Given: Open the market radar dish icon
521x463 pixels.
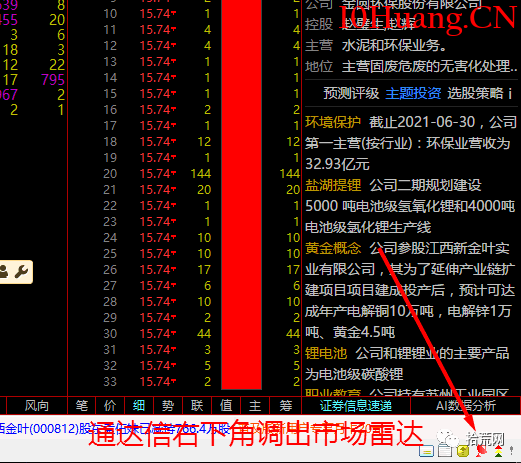Looking at the screenshot, I should coord(481,451).
